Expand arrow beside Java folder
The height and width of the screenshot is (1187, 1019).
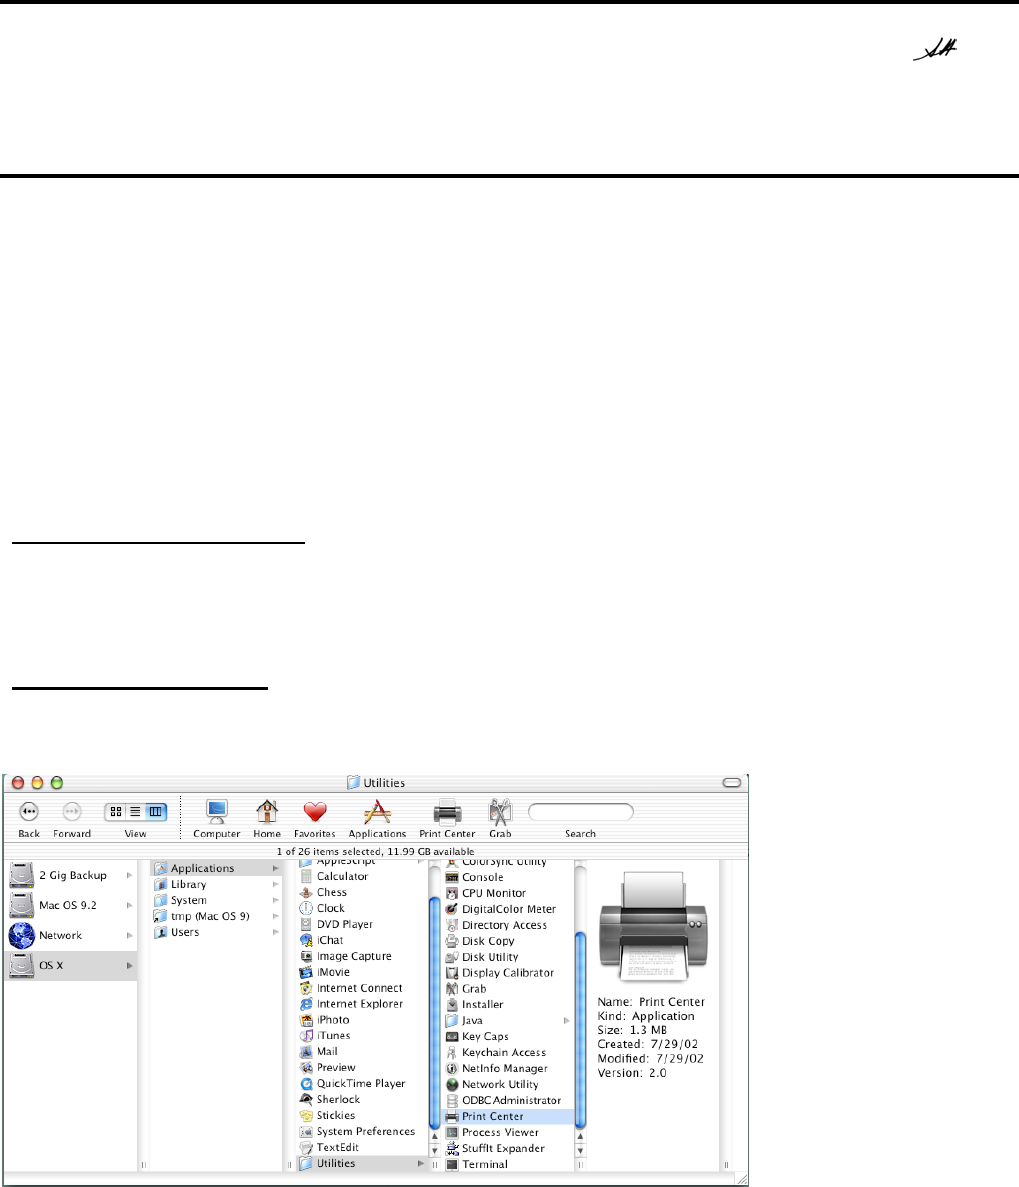566,1020
